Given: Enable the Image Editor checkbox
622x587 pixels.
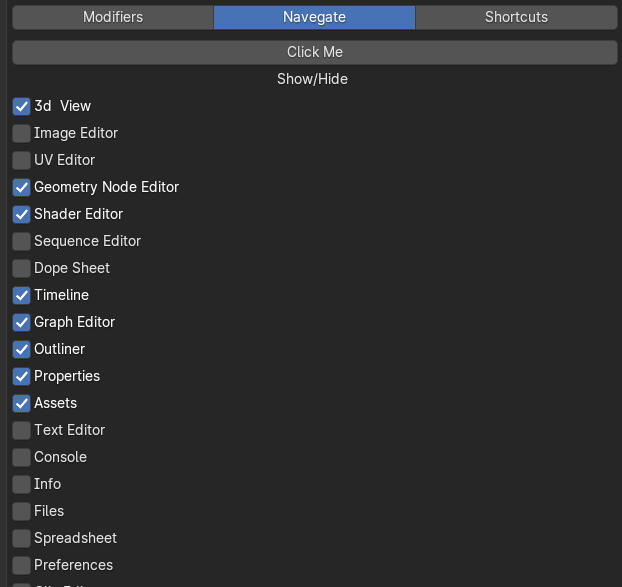Looking at the screenshot, I should (x=22, y=133).
